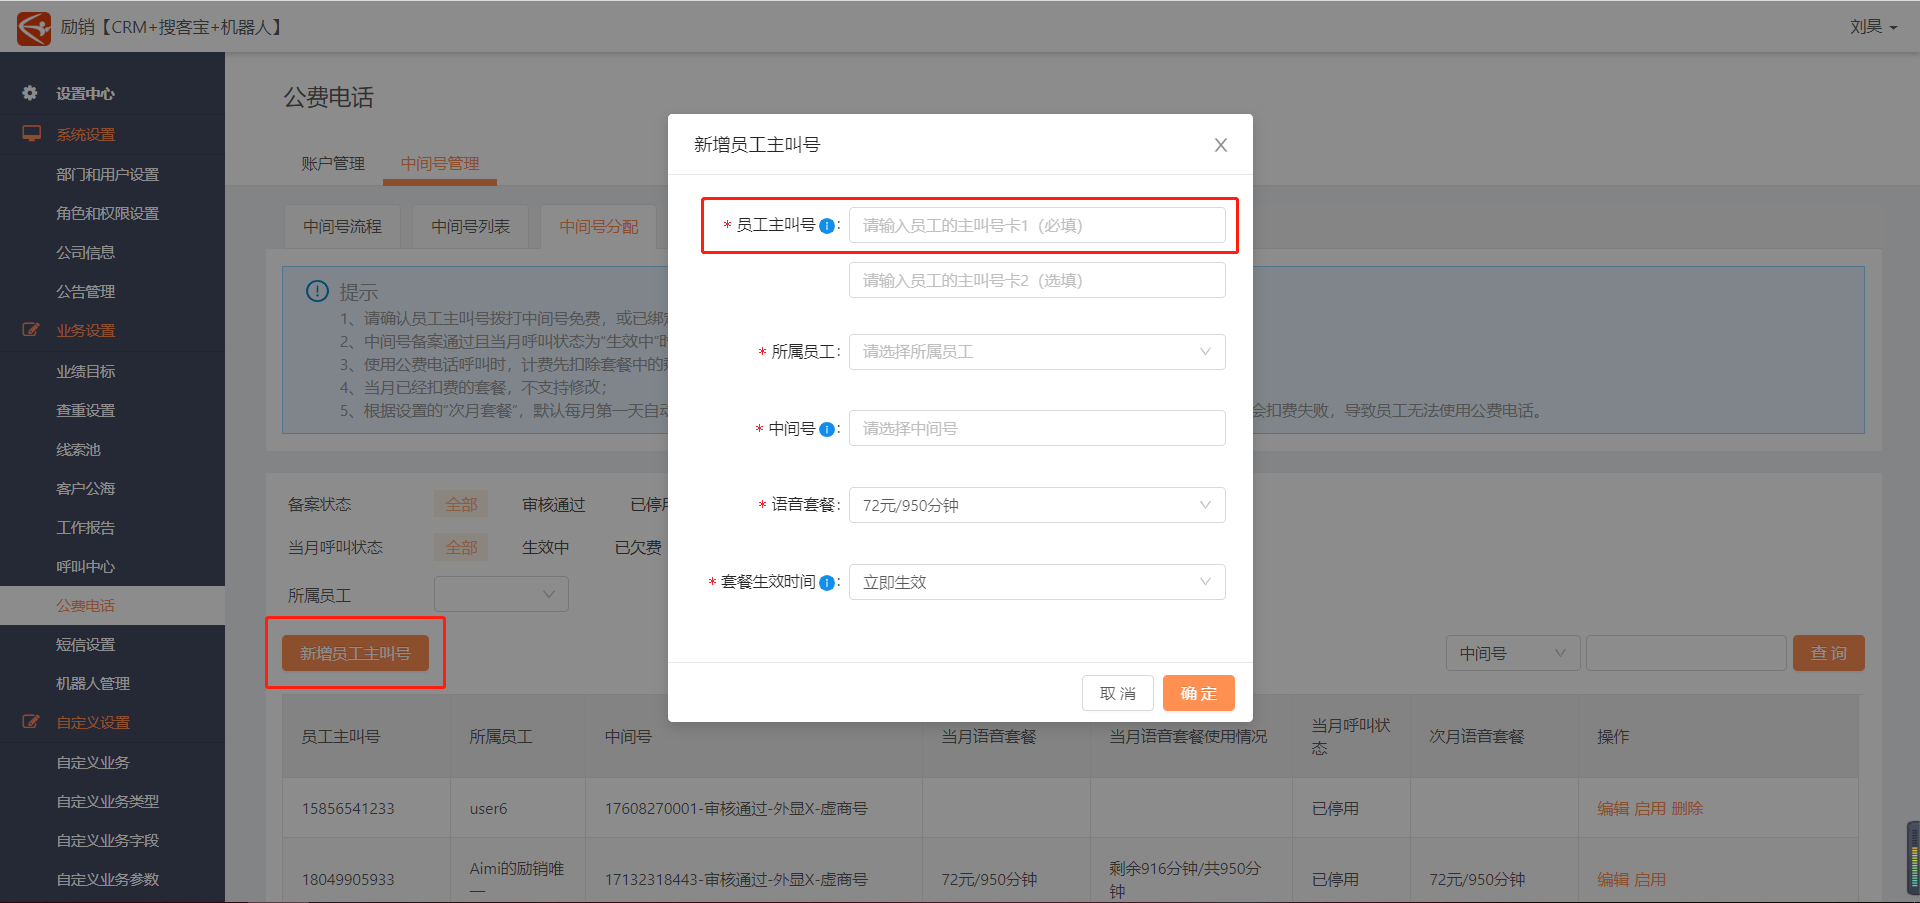The image size is (1920, 903).
Task: Click the info icon beside 中间号 label
Action: (x=827, y=429)
